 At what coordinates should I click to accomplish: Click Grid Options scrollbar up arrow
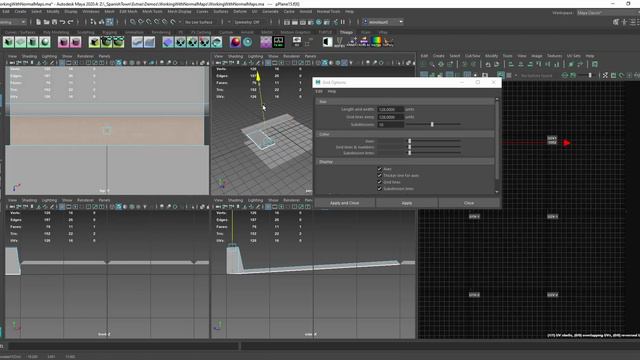tap(497, 99)
